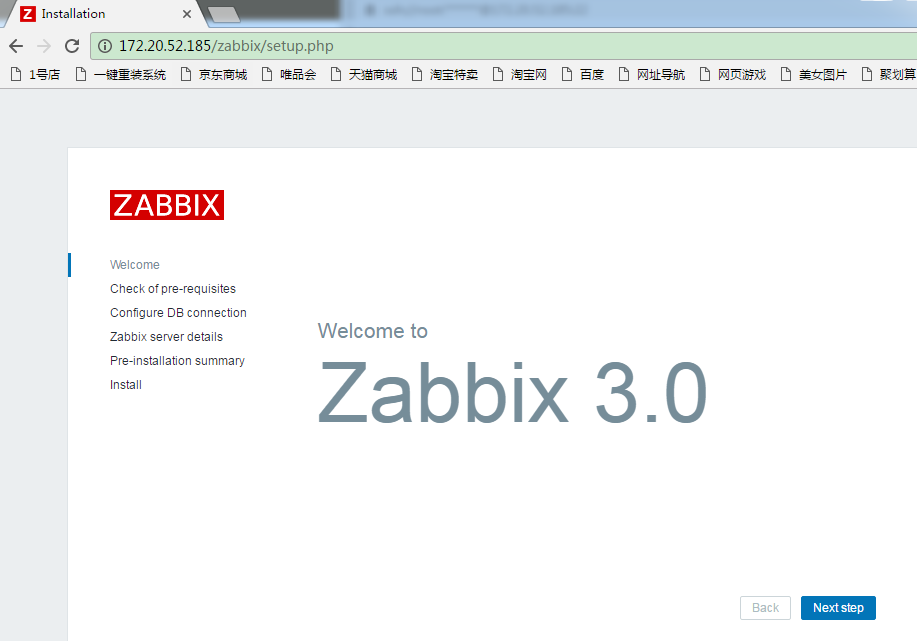Open the 唯品会 bookmark
The image size is (917, 641).
289,74
